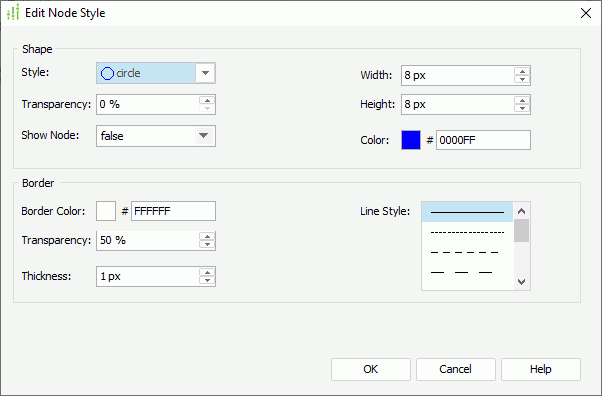Increase Width with up spinner arrow
Screen dimensions: 602x396
522,71
